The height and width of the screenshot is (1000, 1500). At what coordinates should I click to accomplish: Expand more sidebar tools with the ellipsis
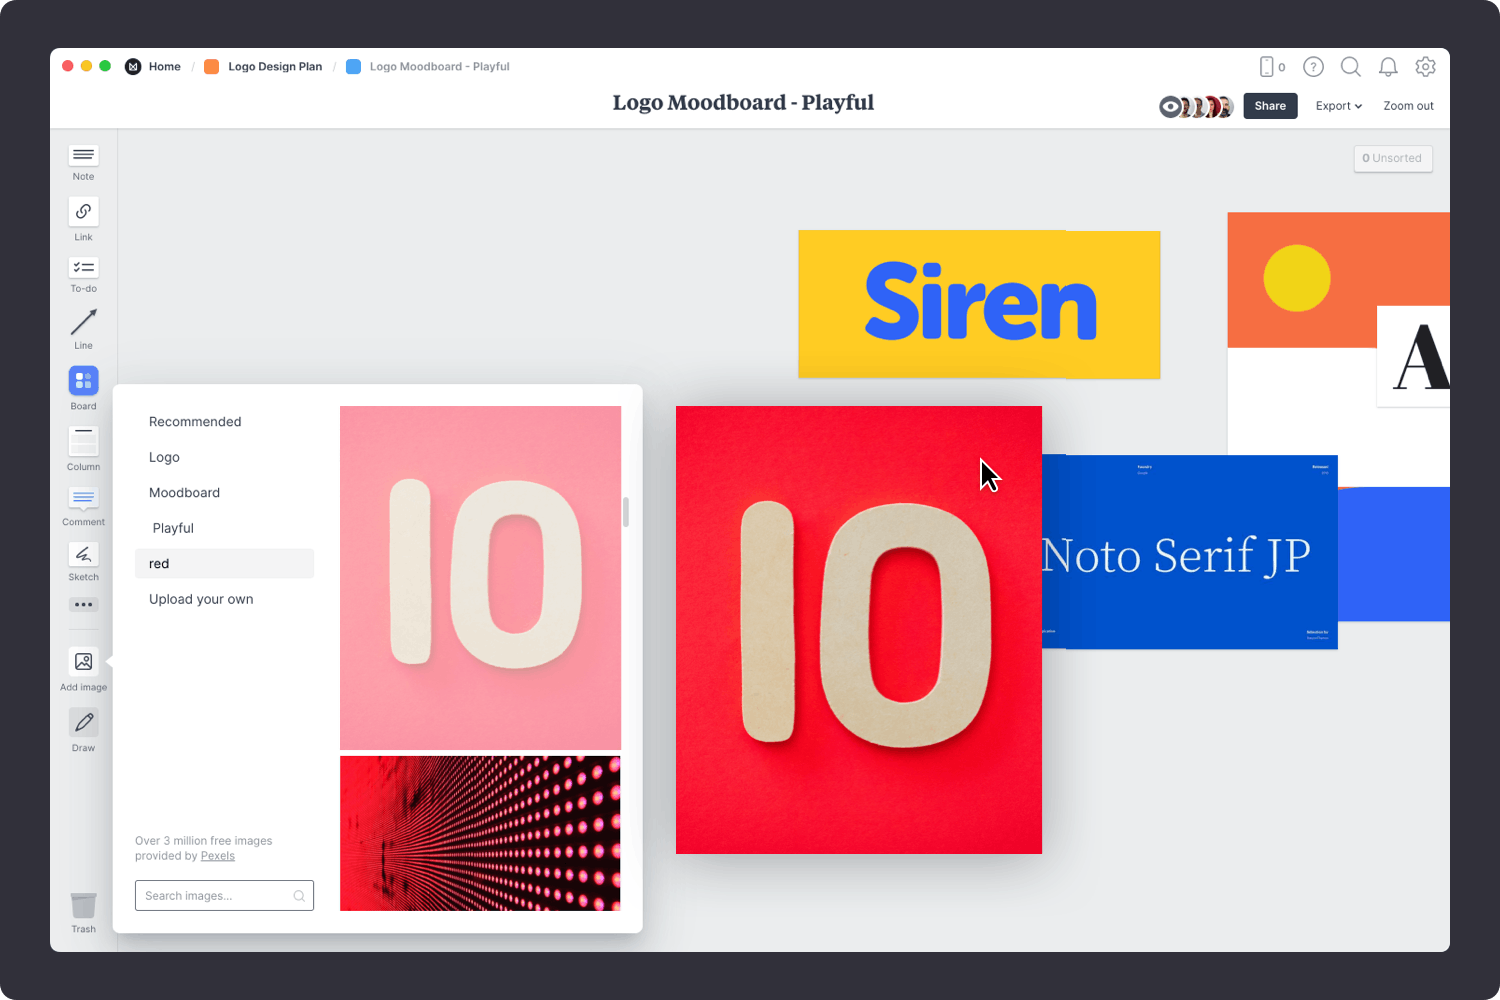(83, 604)
